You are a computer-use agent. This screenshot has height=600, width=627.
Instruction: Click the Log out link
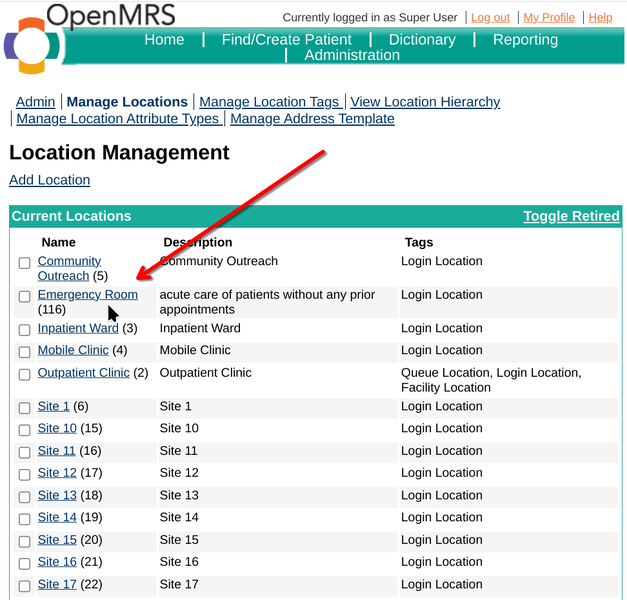(x=490, y=17)
